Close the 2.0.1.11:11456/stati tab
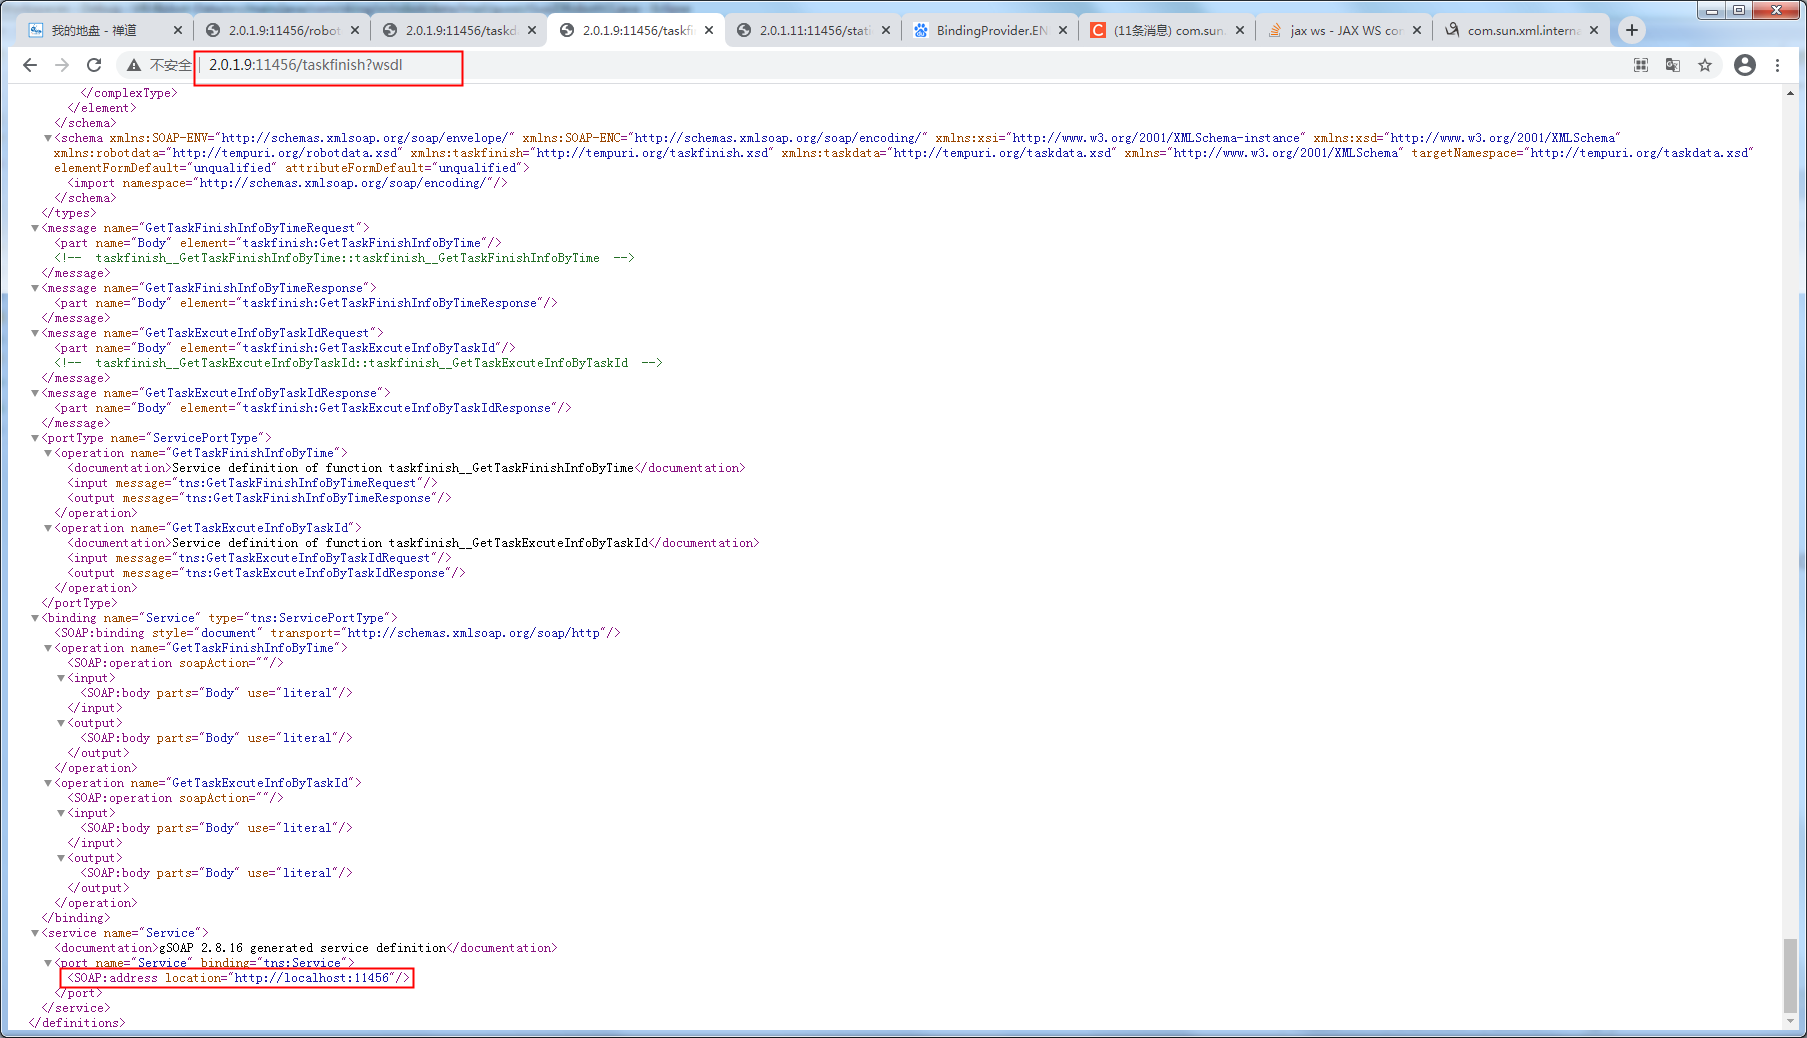Screen dimensions: 1807x1038 886,30
